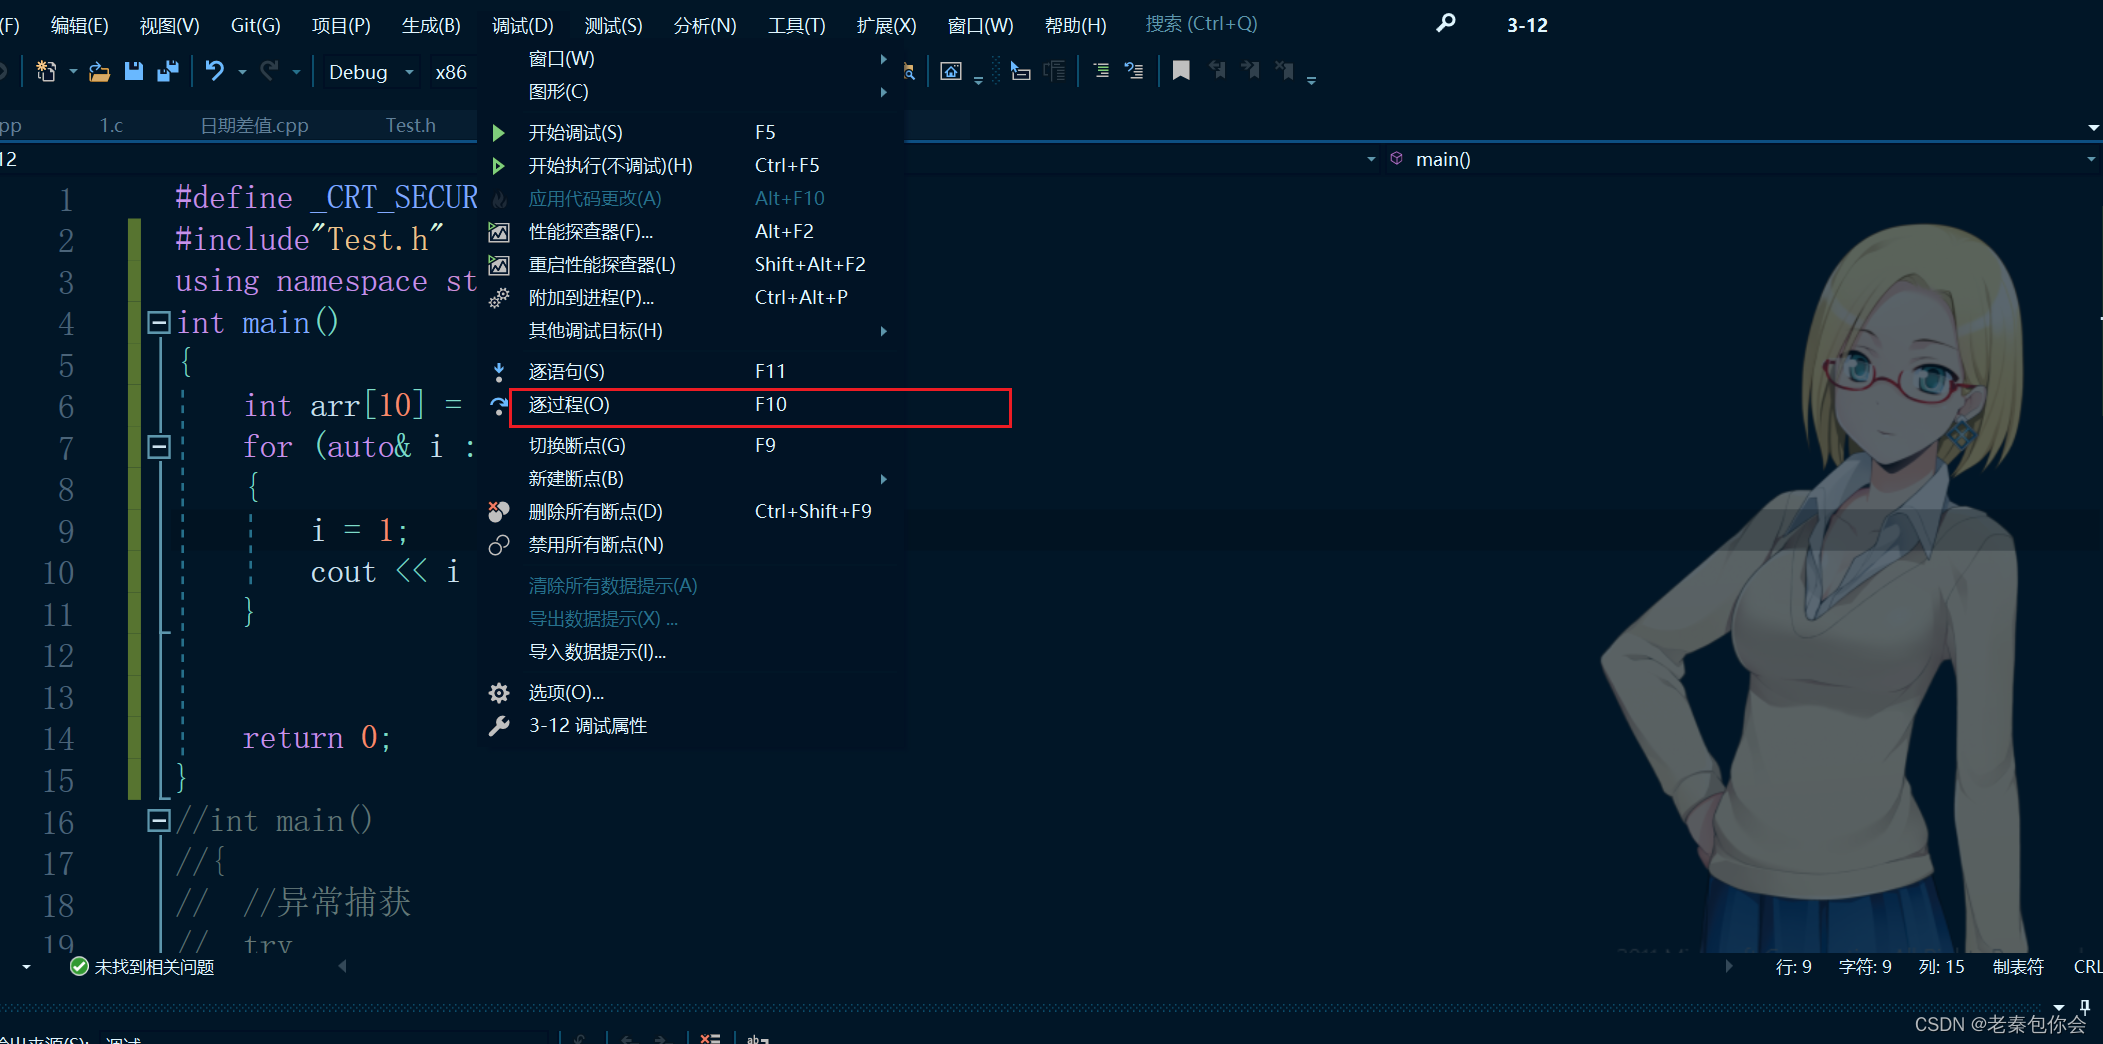Screen dimensions: 2103x1044
Task: Click the 制表符 status bar entry
Action: point(2018,967)
